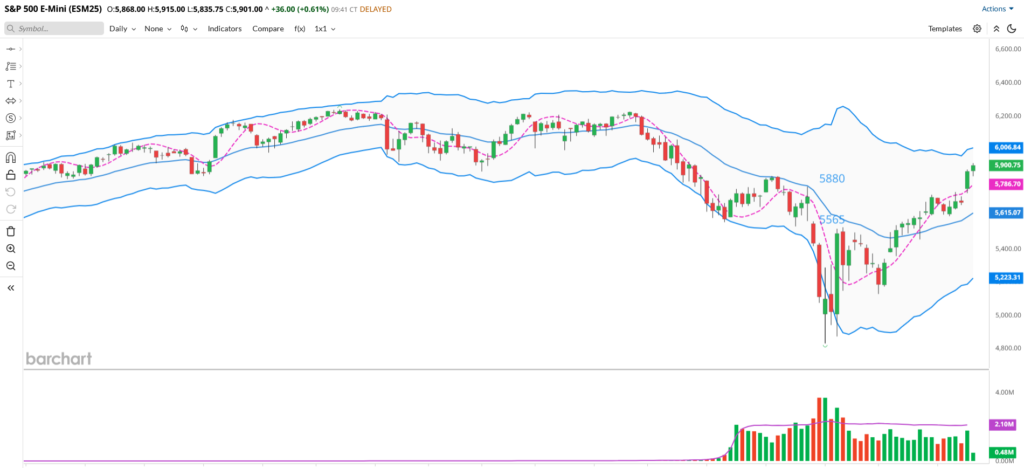Open the Compare menu

click(x=268, y=29)
